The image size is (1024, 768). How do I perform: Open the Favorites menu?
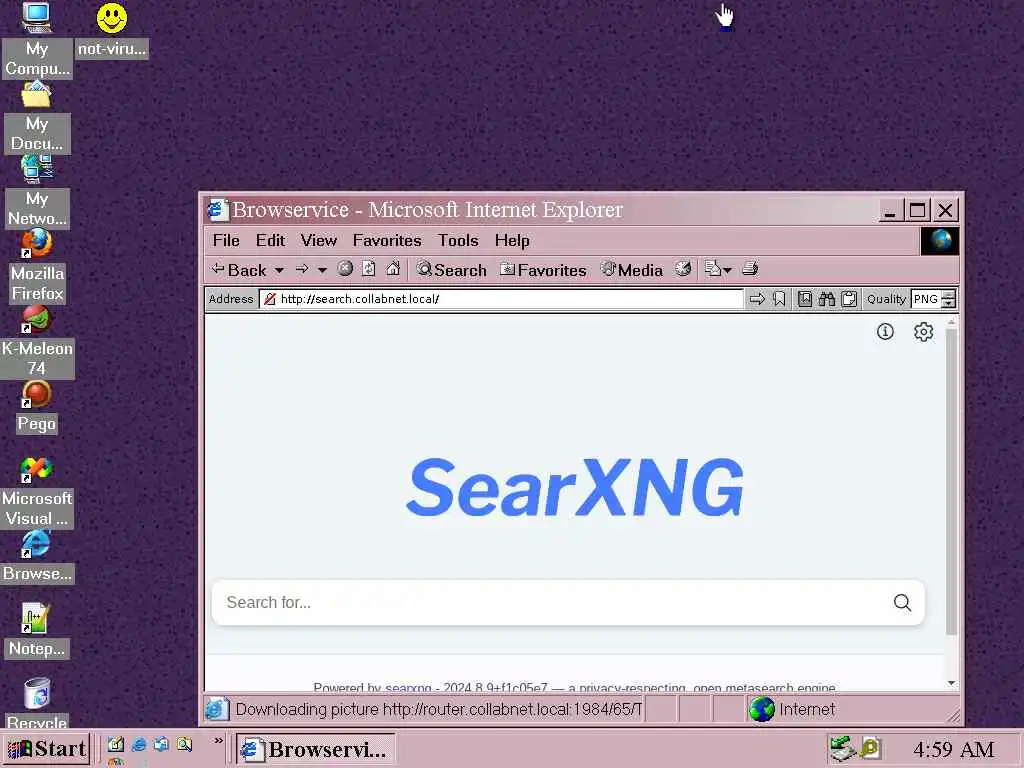(x=387, y=240)
